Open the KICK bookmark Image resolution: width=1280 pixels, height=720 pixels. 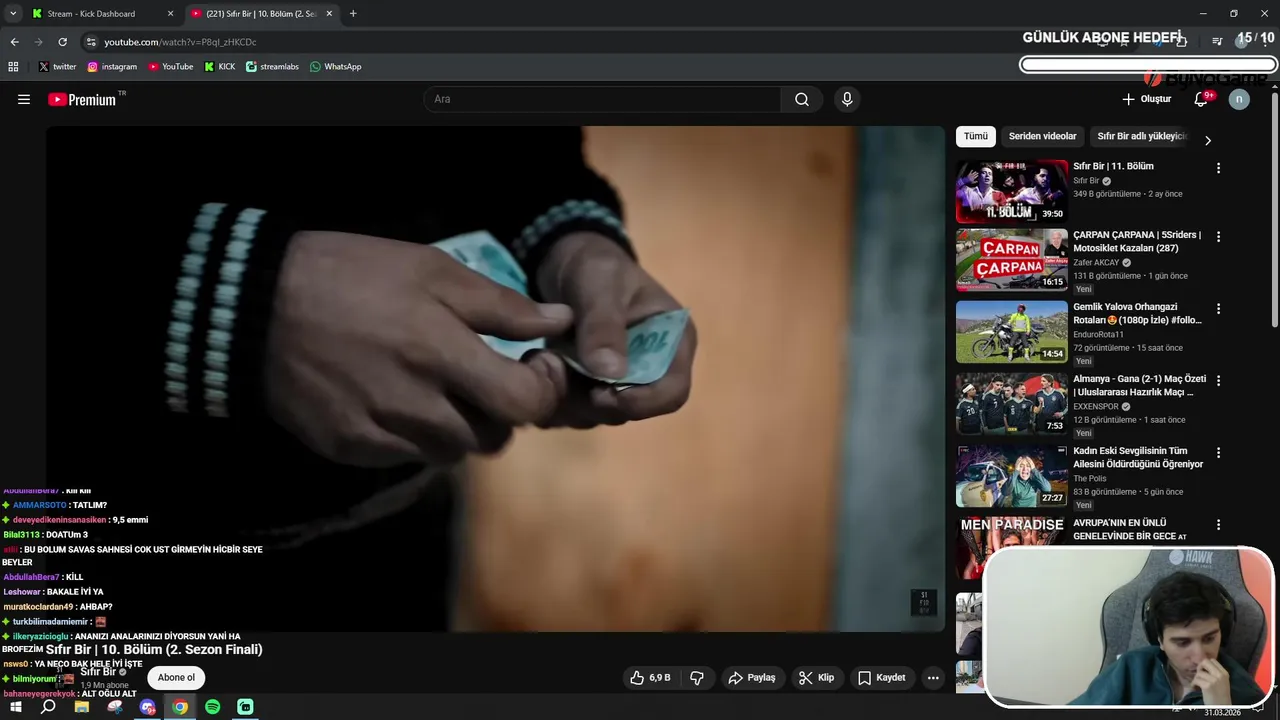point(219,66)
